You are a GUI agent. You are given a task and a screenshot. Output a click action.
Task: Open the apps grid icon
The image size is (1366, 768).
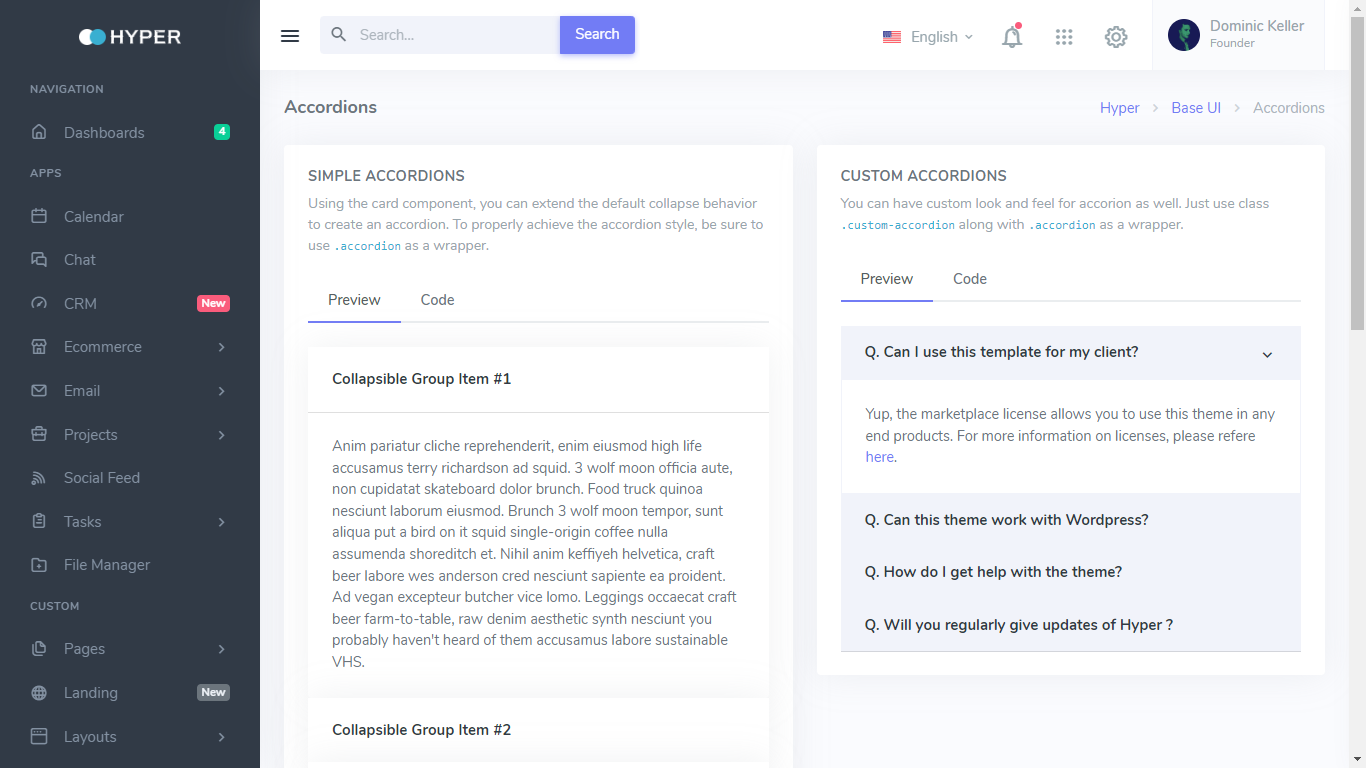(1064, 37)
